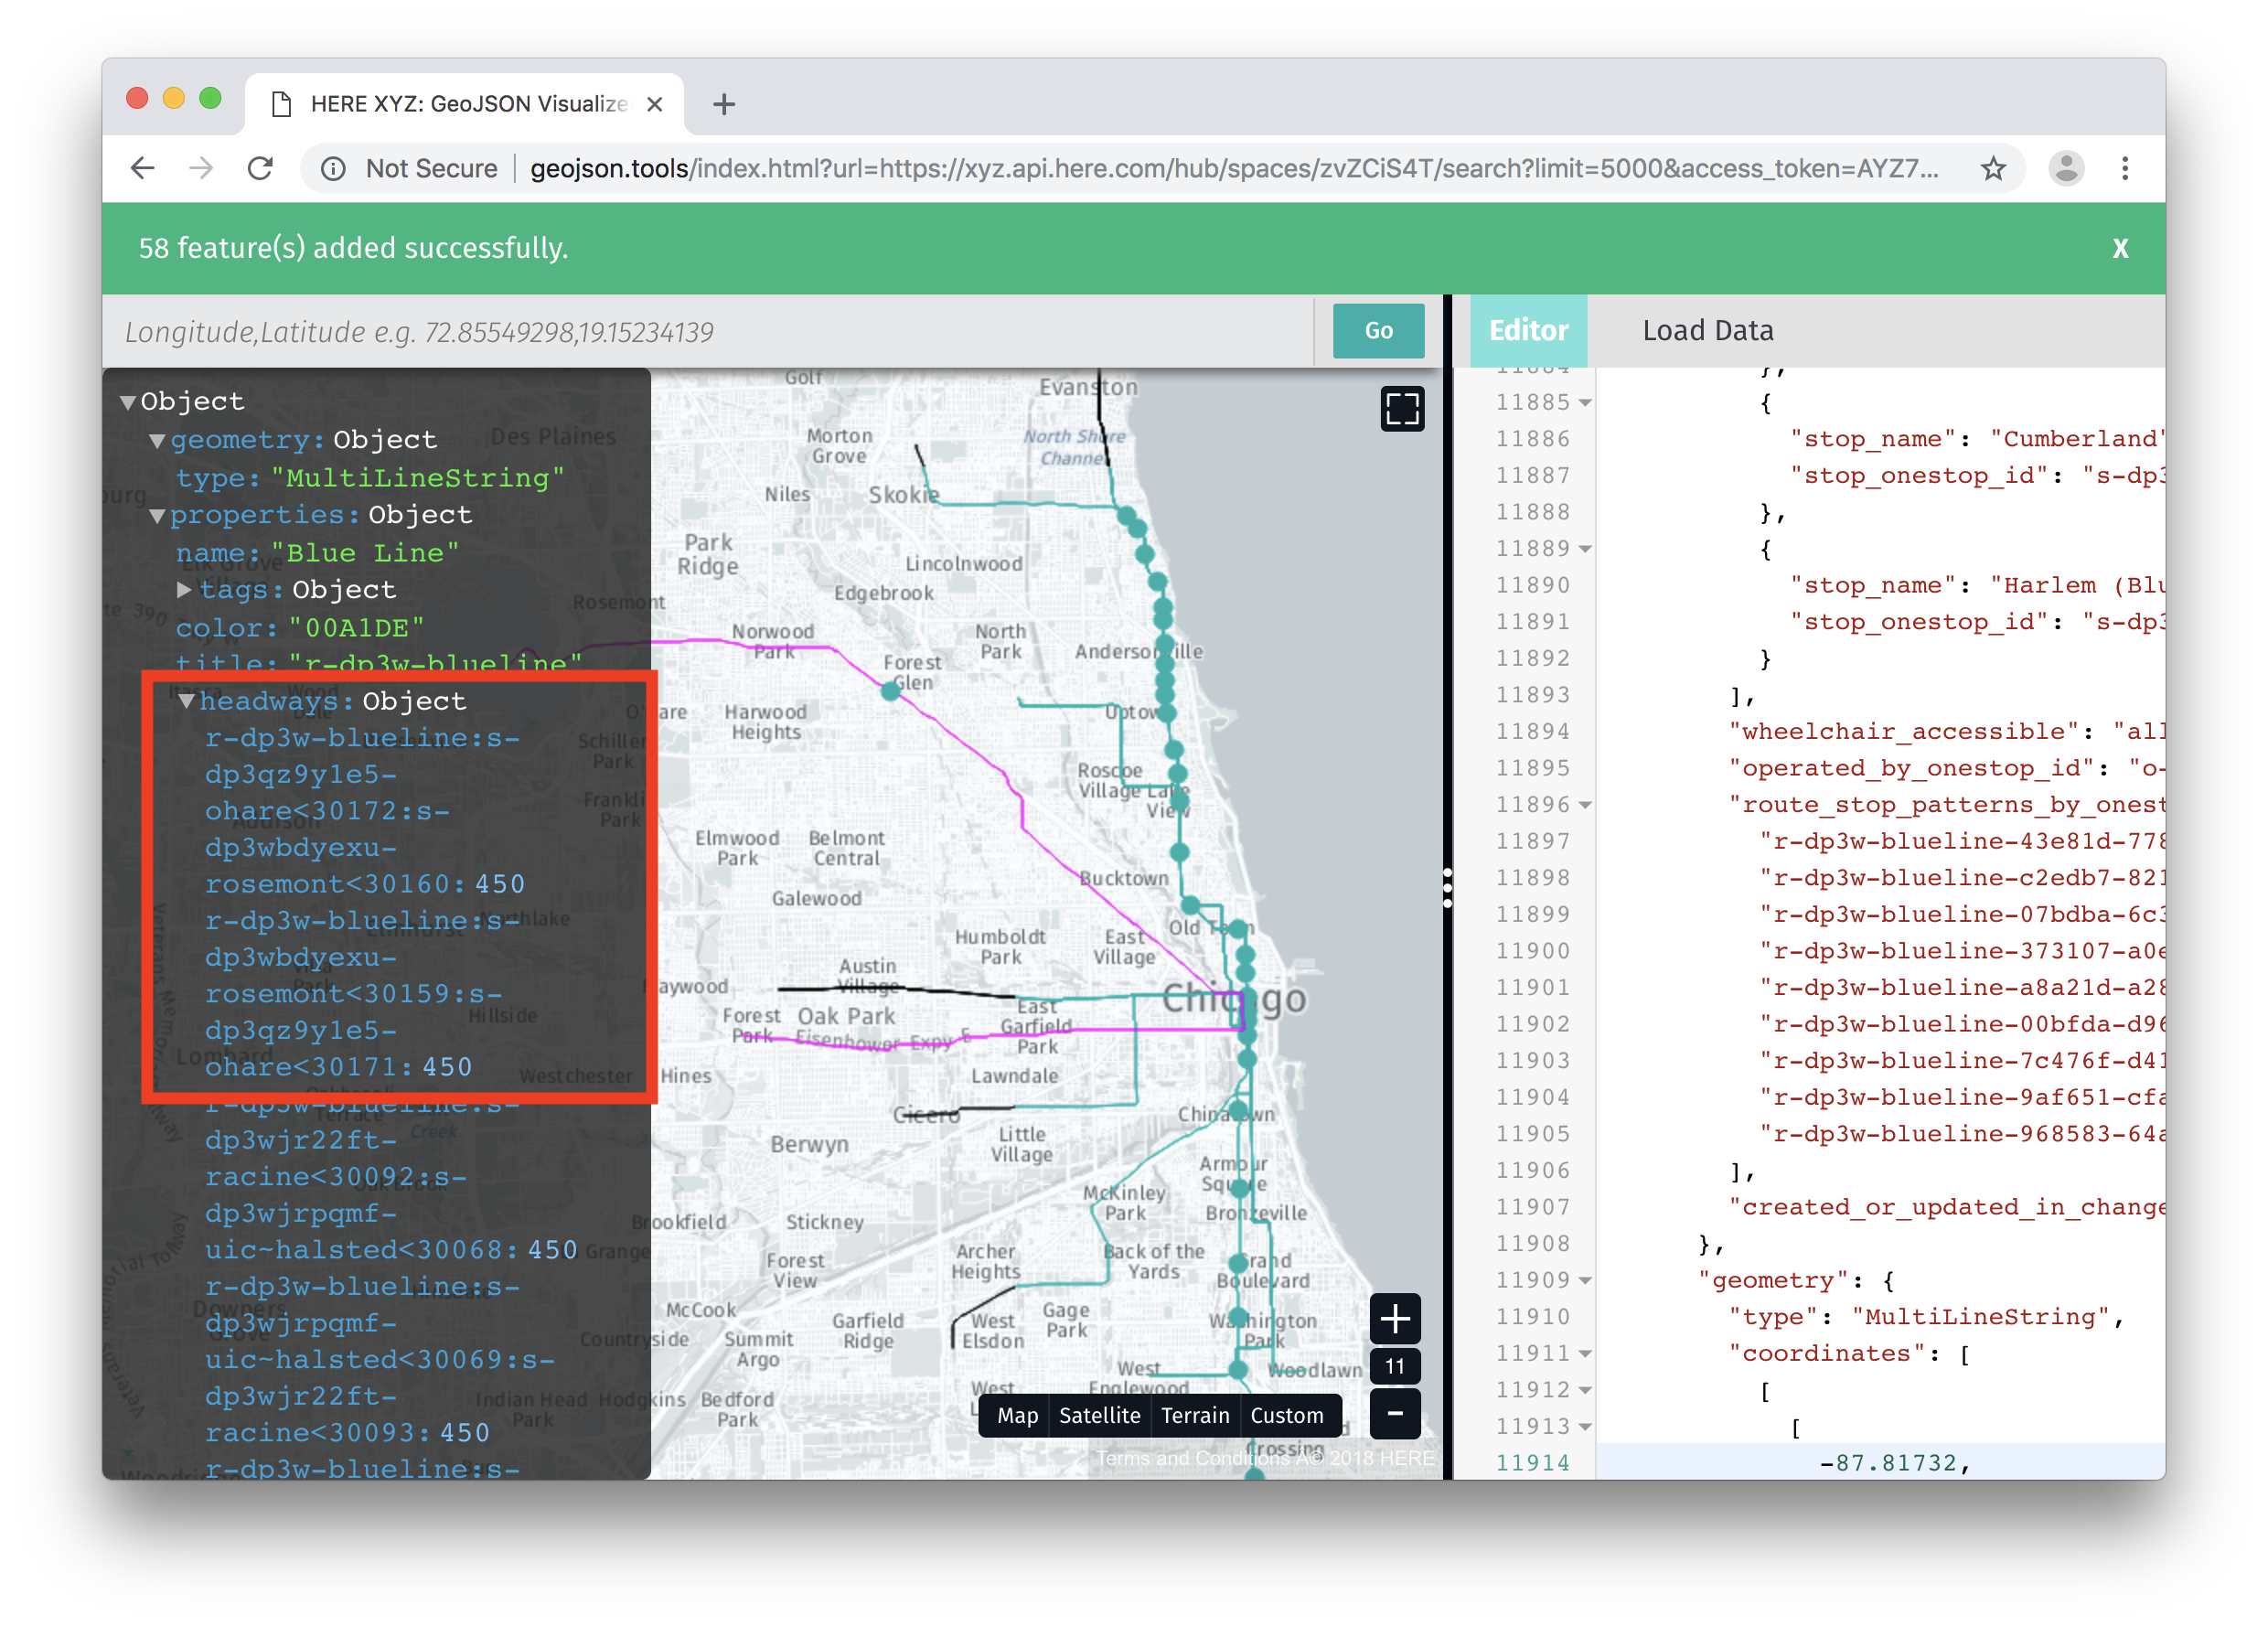Select the Terrain base layer
This screenshot has height=1626, width=2268.
coord(1195,1415)
